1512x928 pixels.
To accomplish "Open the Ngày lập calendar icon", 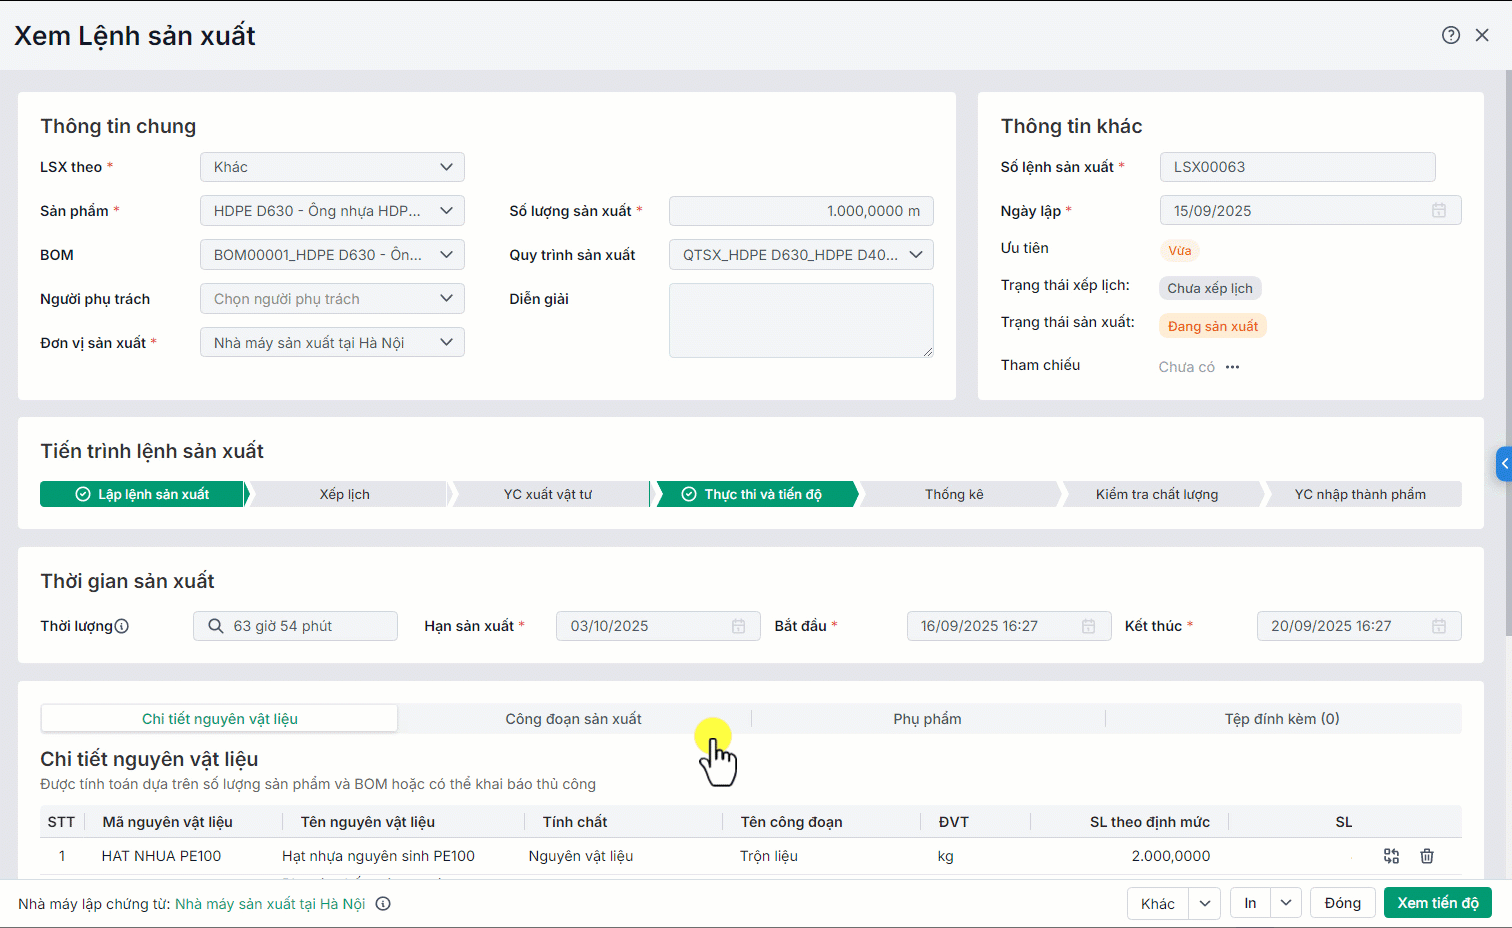I will (1438, 211).
